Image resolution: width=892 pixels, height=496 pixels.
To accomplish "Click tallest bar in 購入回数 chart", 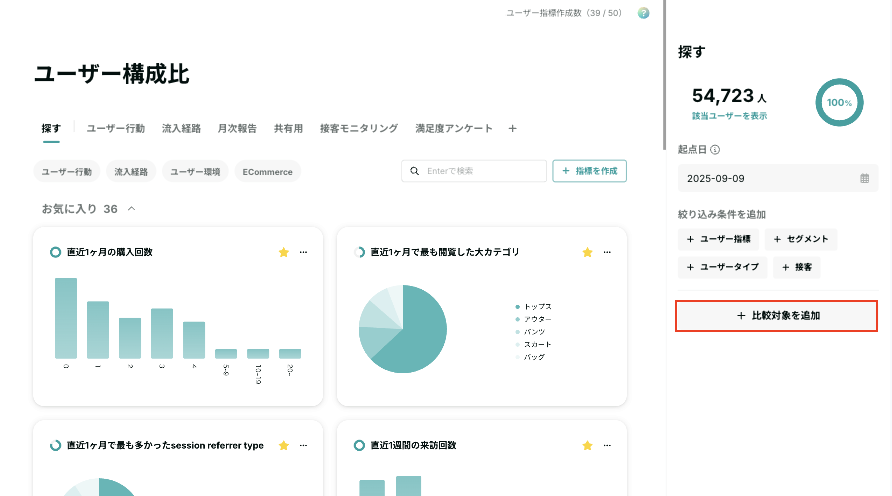I will (66, 318).
